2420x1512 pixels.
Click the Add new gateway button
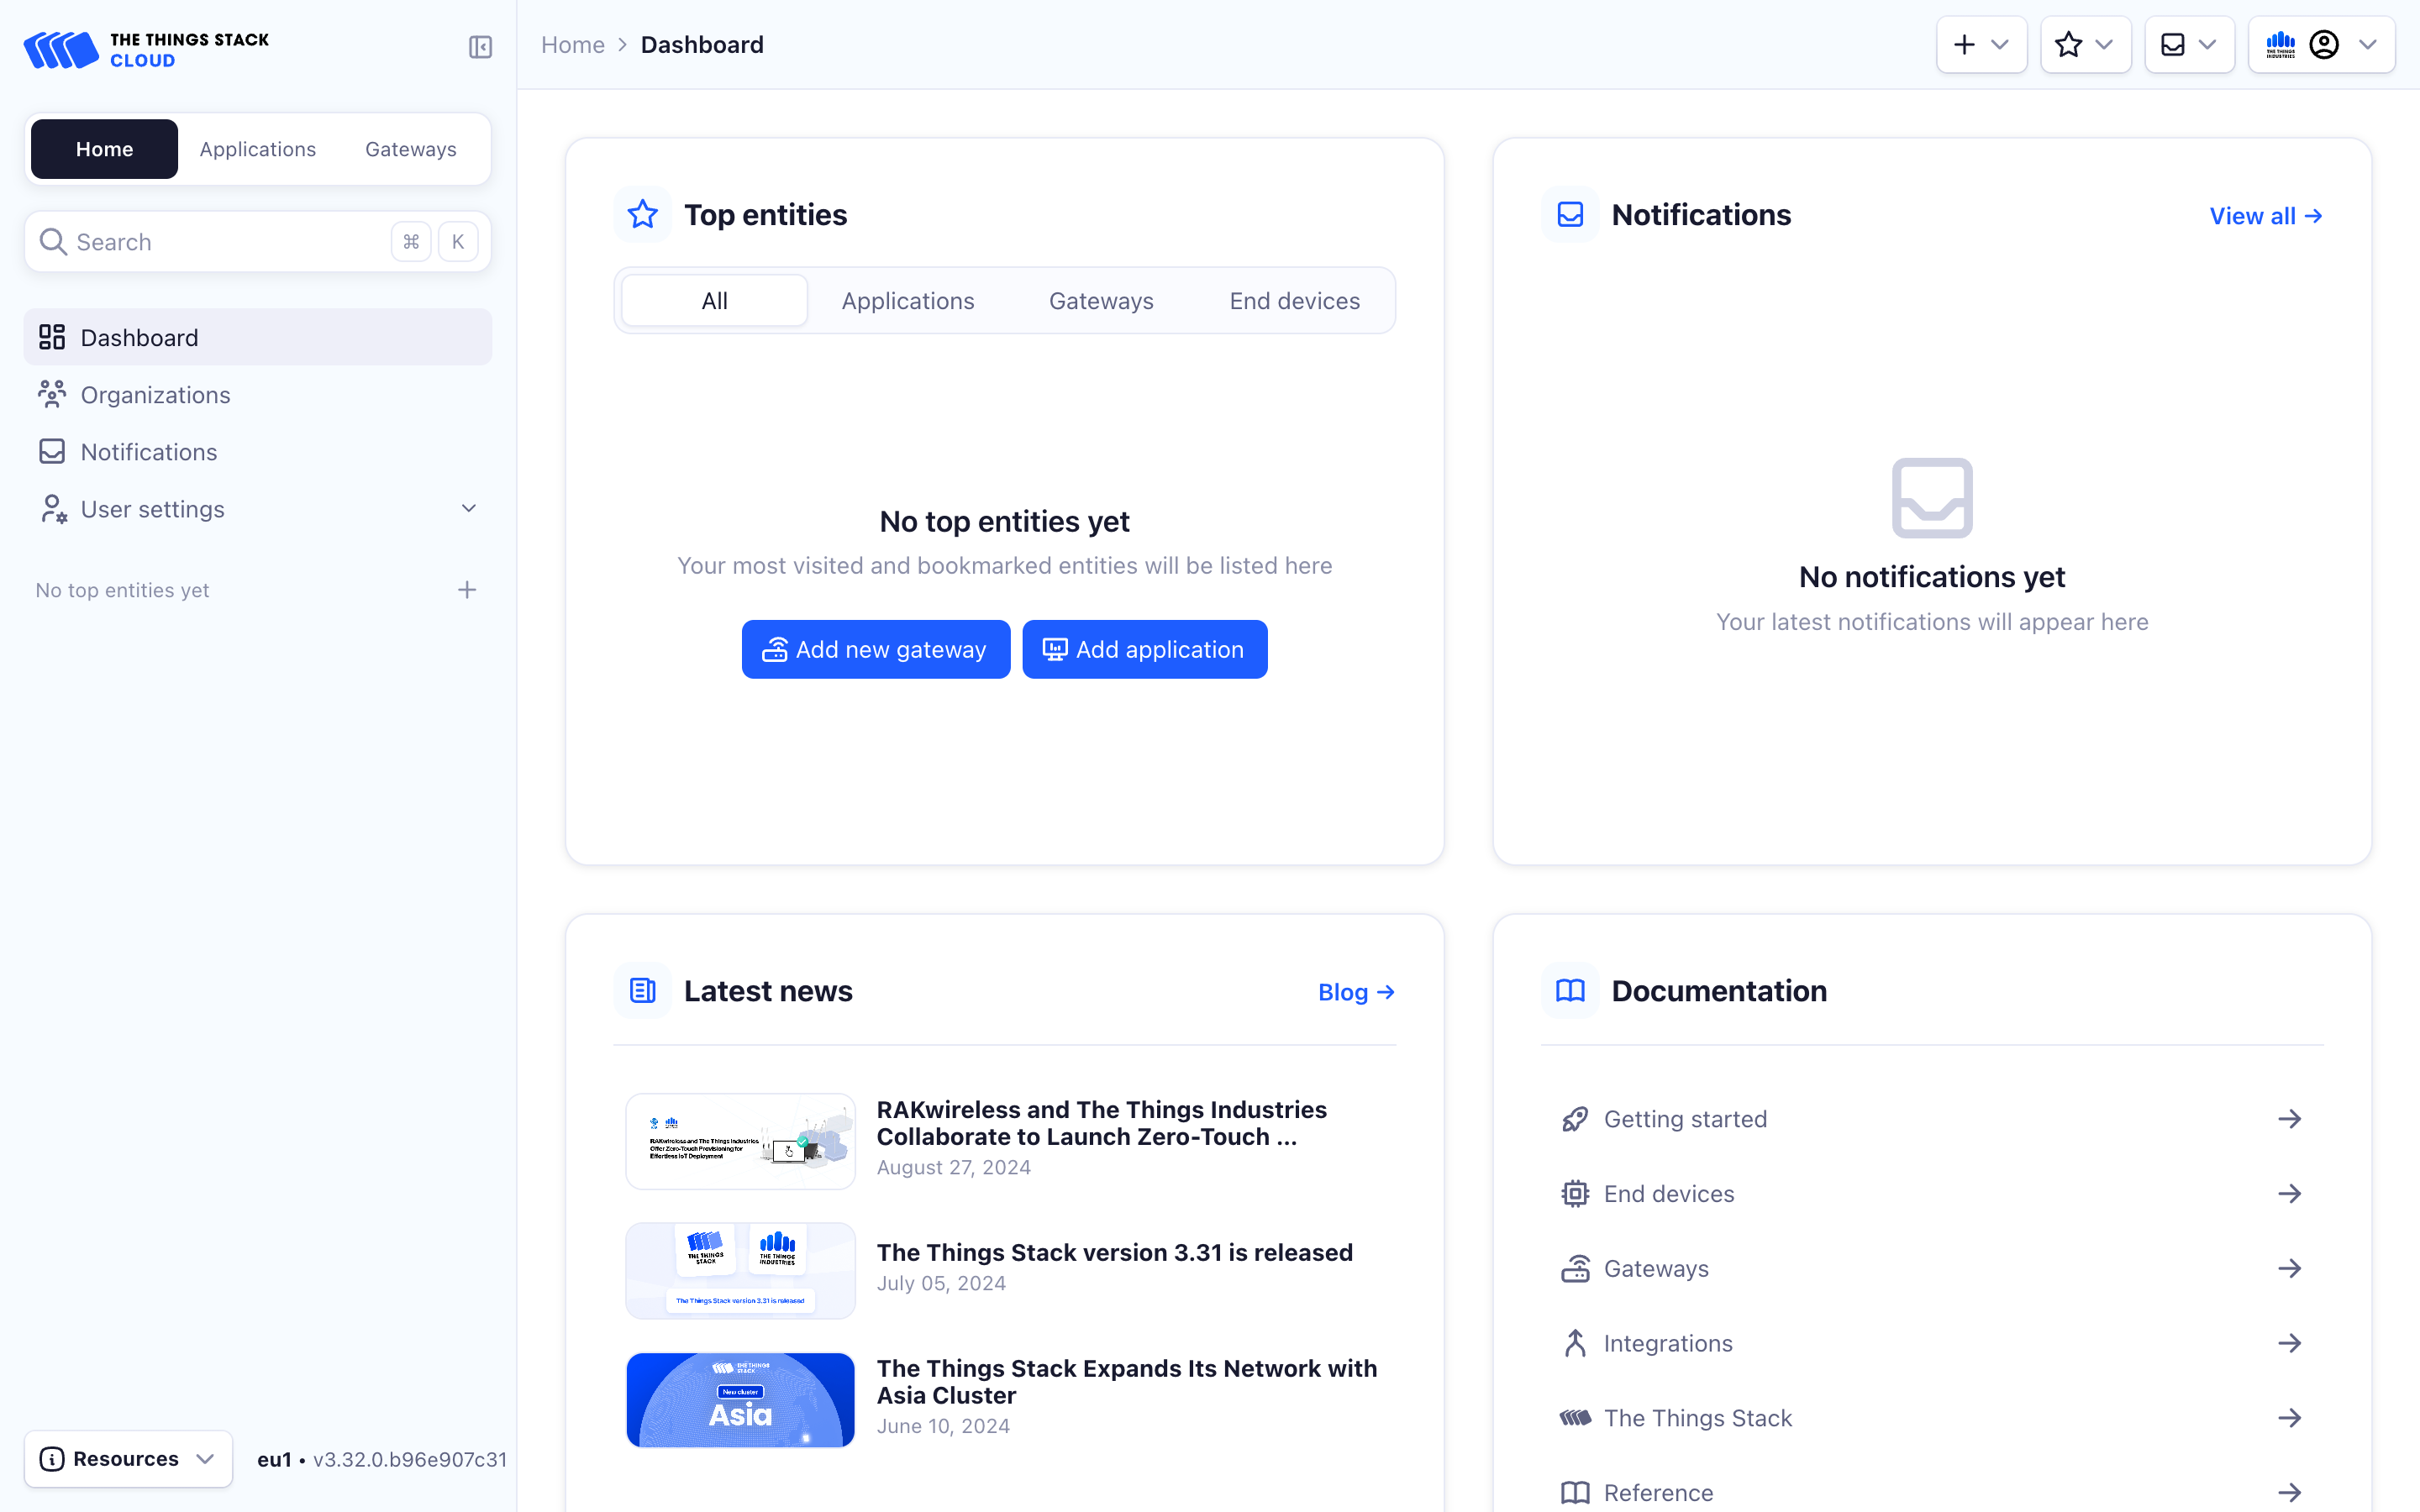[x=875, y=650]
